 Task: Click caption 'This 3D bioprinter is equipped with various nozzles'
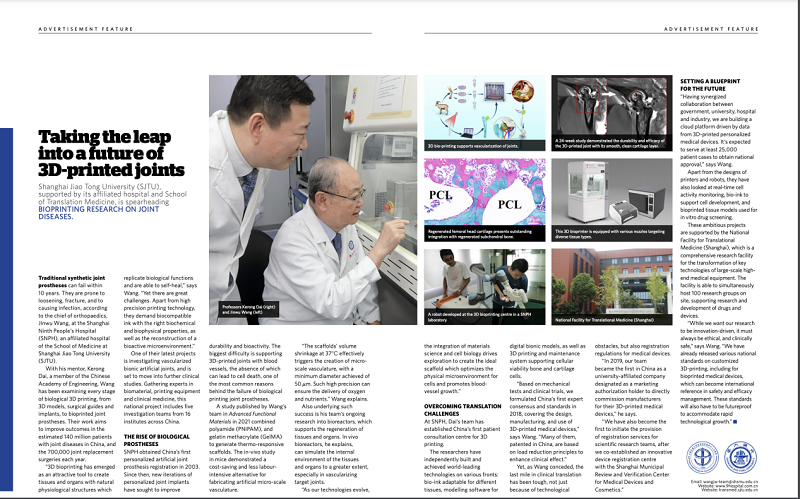coord(610,234)
